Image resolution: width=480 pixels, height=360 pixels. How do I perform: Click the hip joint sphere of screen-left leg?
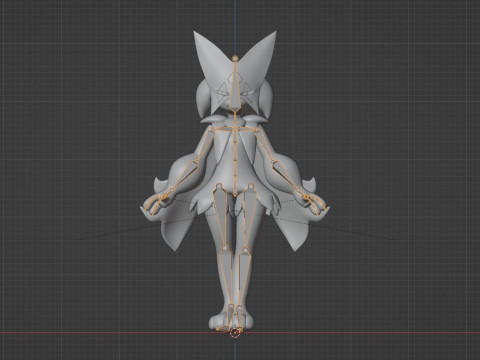219,186
